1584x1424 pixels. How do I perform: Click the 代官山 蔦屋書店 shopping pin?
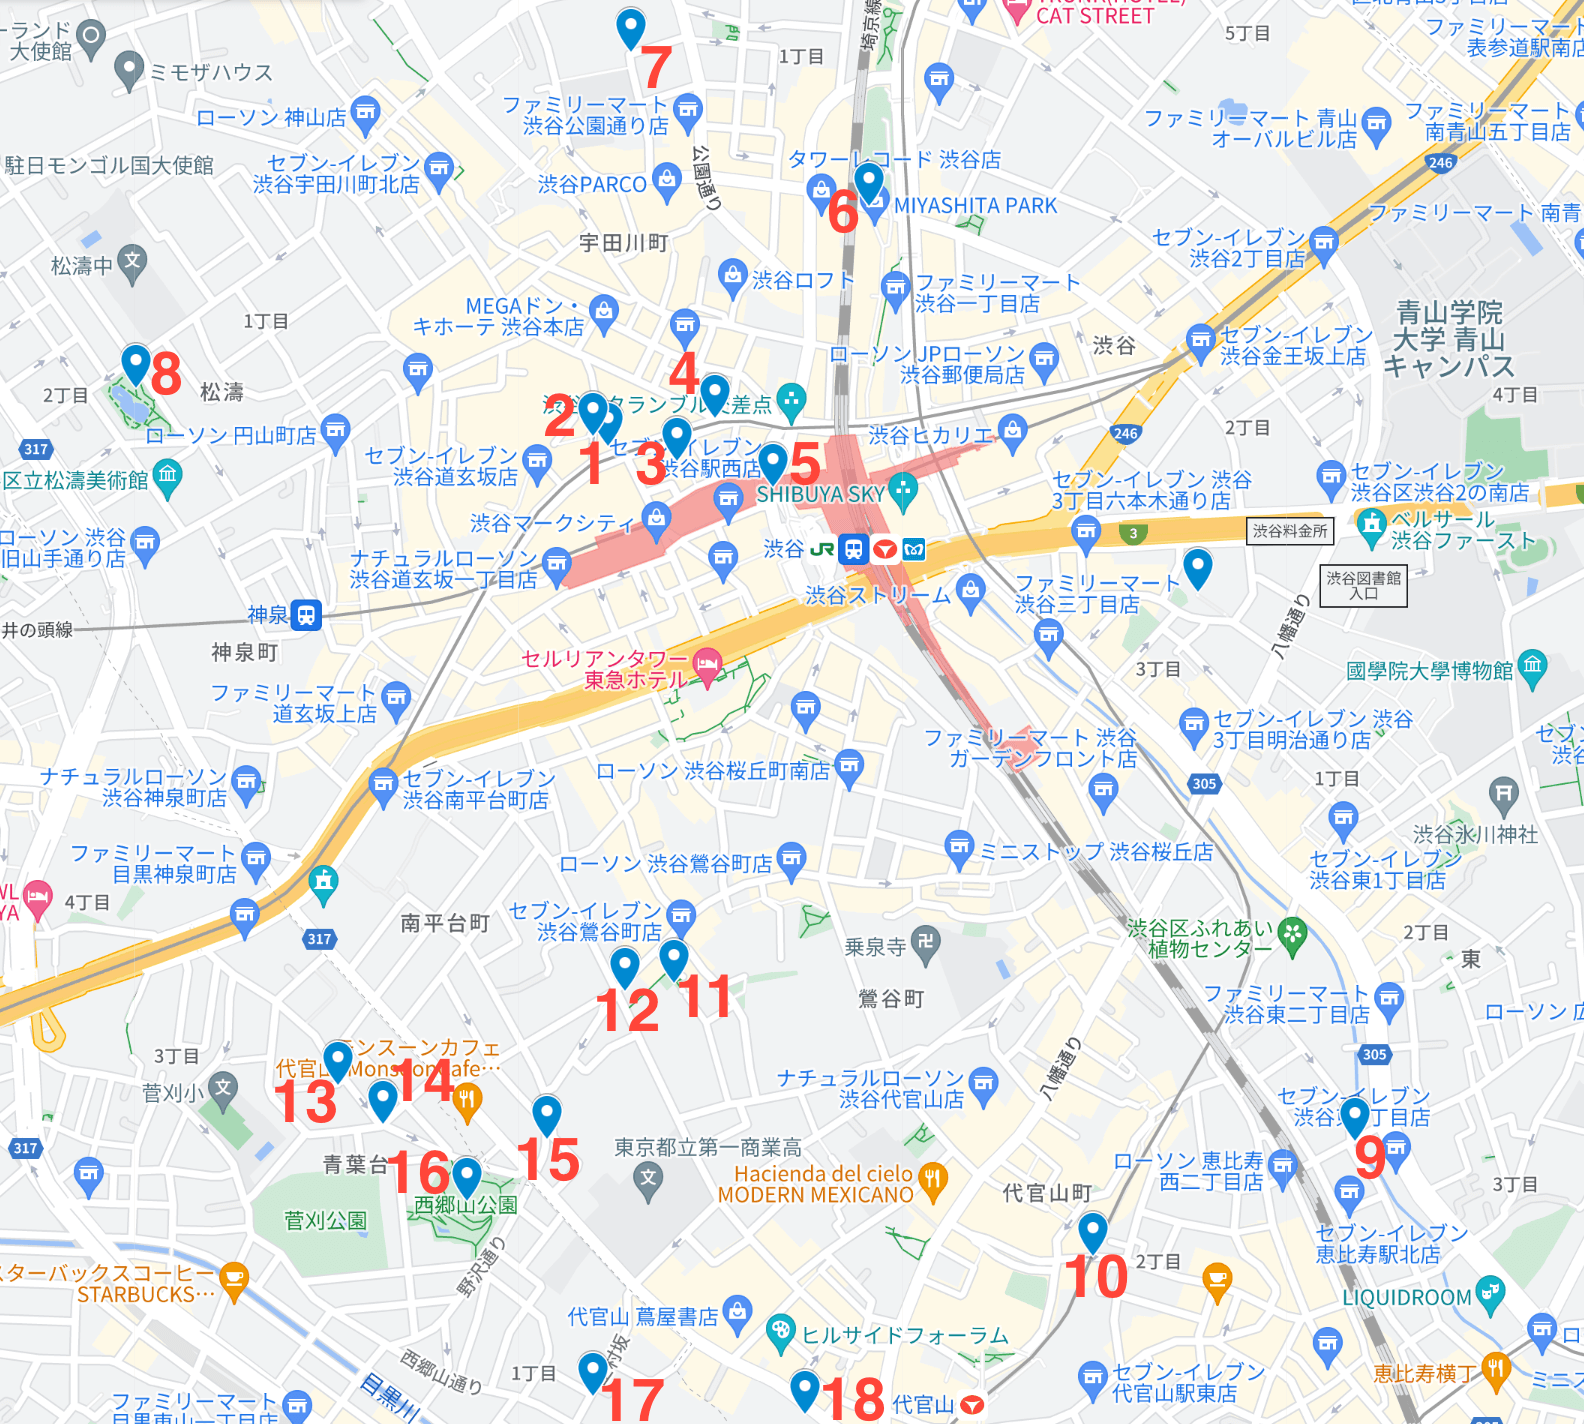(737, 1313)
